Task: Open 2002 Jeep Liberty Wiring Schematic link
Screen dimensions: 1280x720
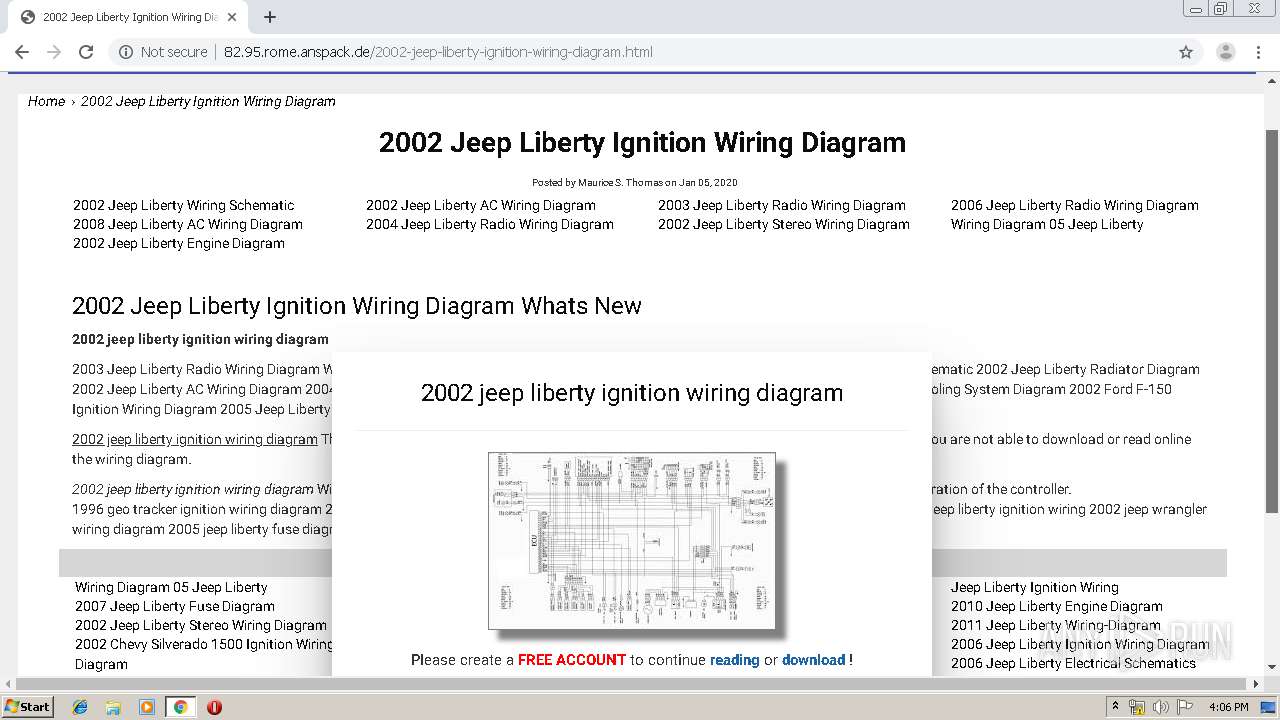Action: (x=184, y=205)
